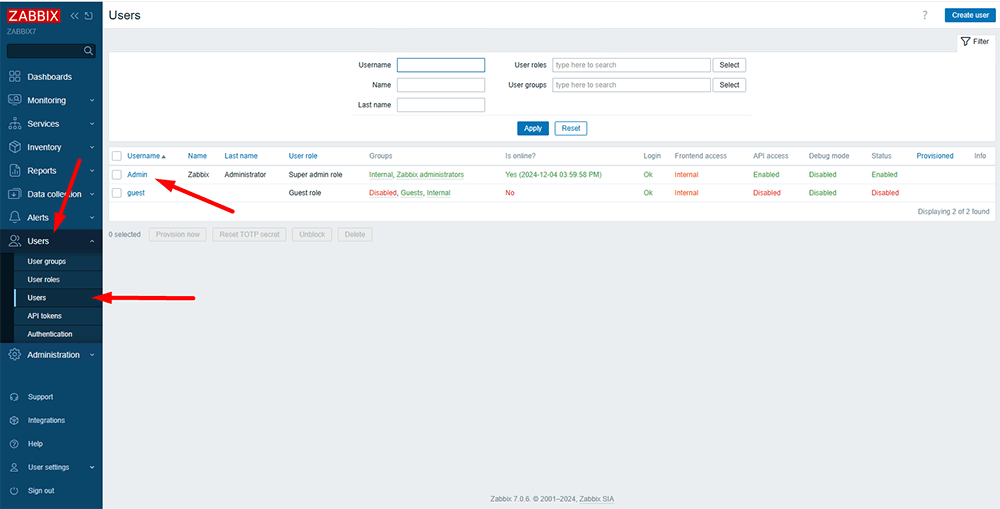The image size is (1000, 509).
Task: Tick the checkbox for guest user row
Action: (117, 193)
